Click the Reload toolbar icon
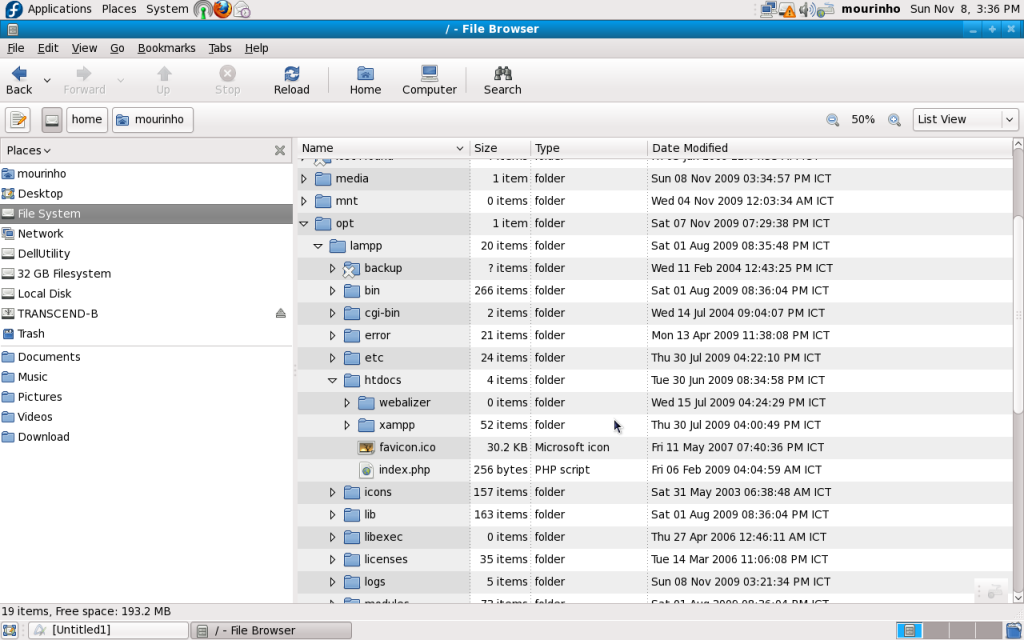The height and width of the screenshot is (640, 1024). click(291, 75)
